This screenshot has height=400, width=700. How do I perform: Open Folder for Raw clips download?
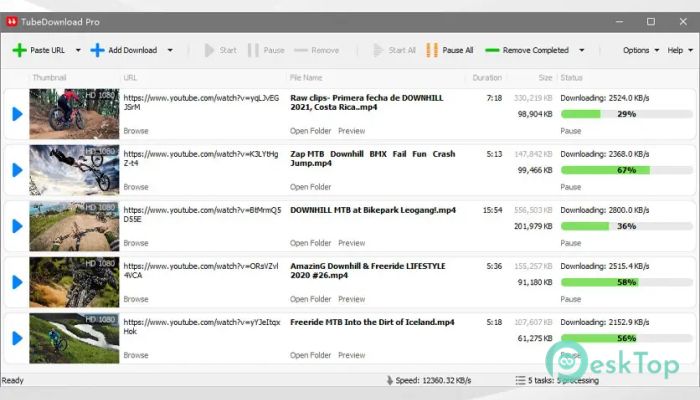[310, 131]
